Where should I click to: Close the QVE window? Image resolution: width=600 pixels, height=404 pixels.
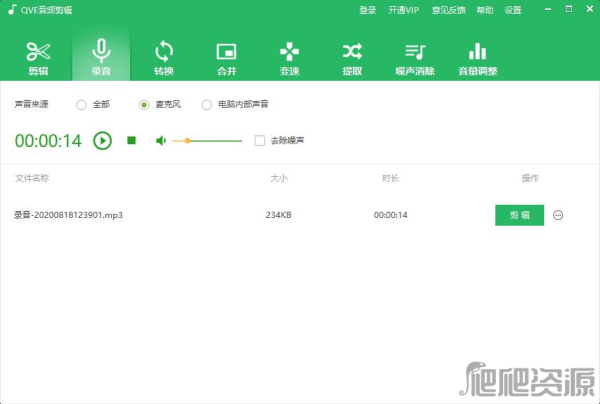590,9
